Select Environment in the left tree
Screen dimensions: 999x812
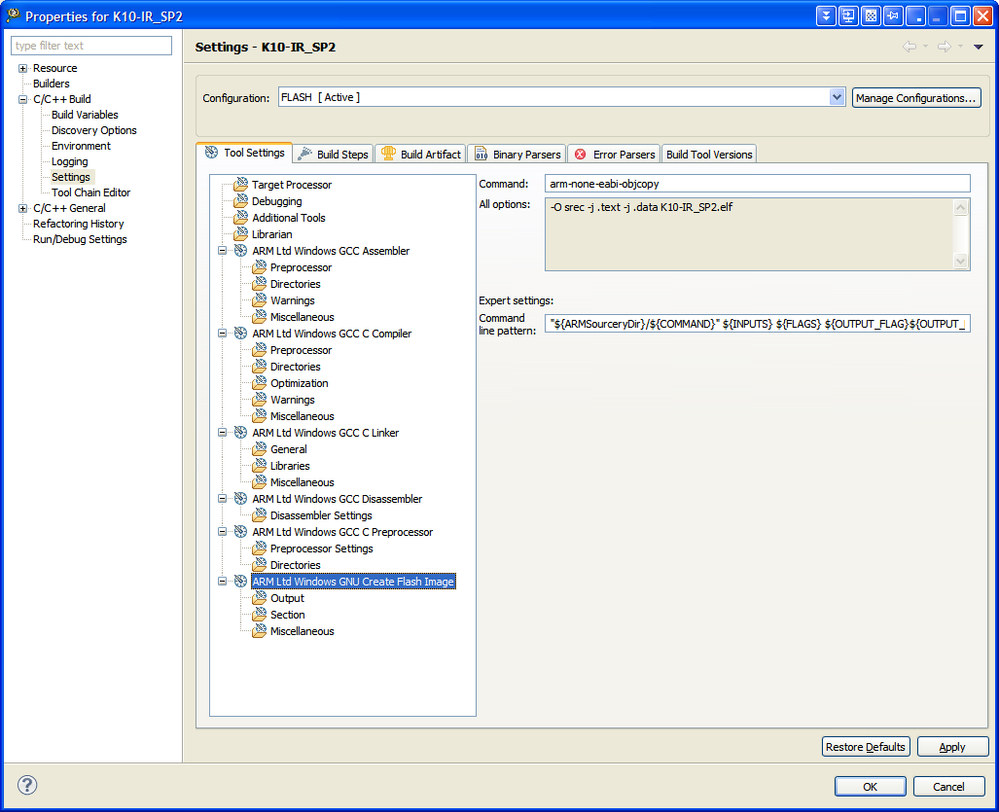tap(81, 146)
